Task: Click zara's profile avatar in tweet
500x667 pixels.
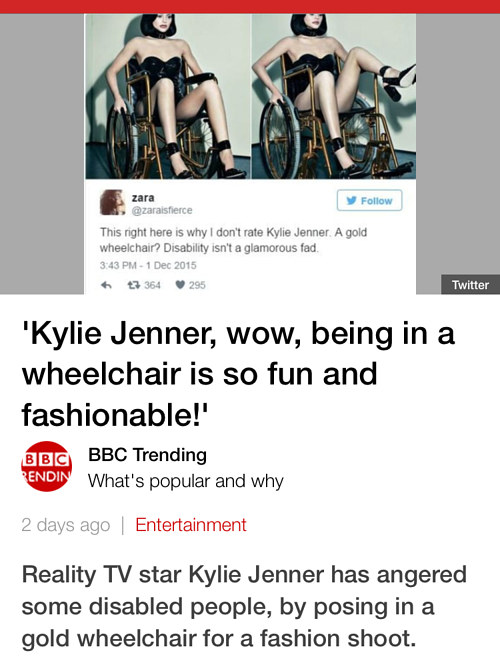Action: tap(112, 202)
